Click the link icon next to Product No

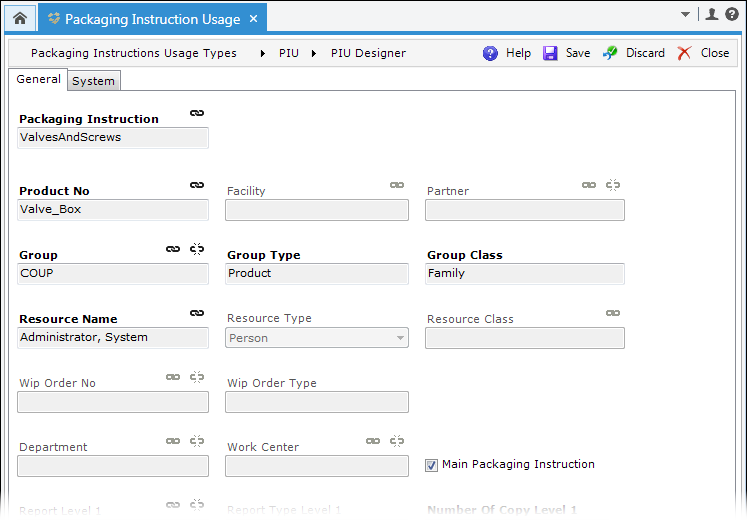(x=197, y=185)
